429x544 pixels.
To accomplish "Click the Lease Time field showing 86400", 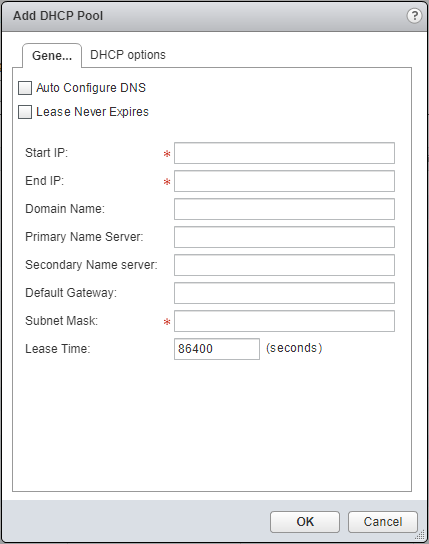I will coord(217,349).
